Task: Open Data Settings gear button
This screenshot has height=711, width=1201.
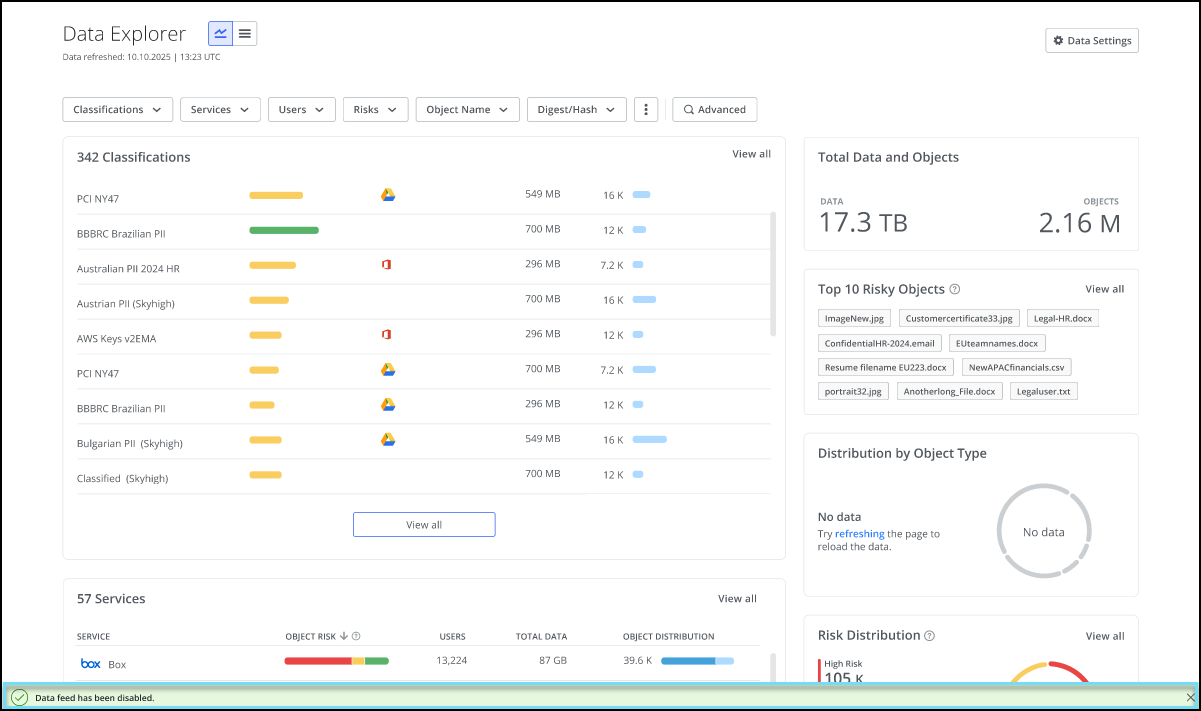Action: click(1091, 41)
